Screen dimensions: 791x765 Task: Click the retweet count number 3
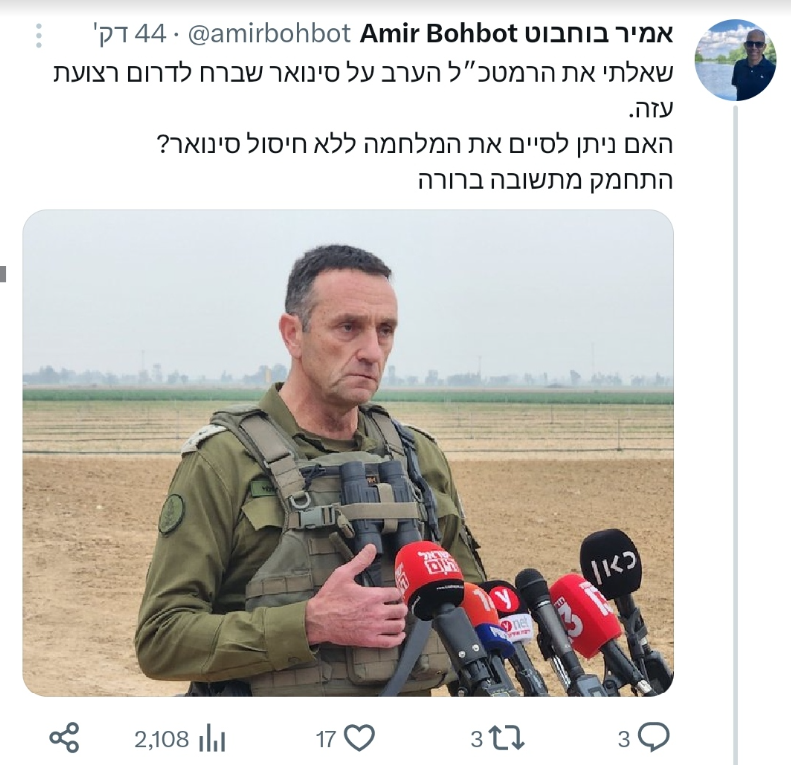[477, 740]
